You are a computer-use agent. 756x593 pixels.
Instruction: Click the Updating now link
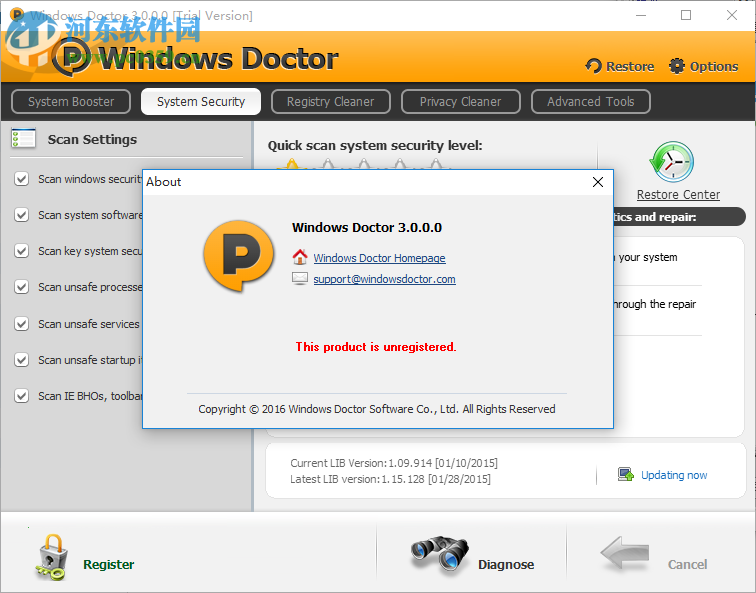point(674,475)
